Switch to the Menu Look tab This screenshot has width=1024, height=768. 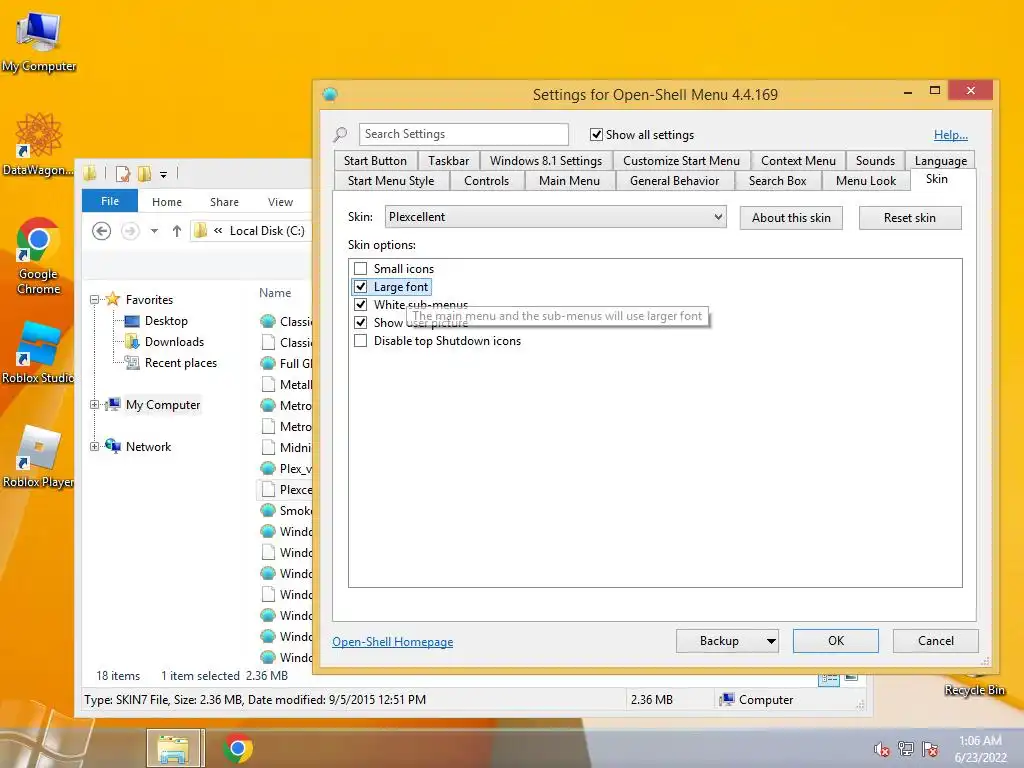865,181
